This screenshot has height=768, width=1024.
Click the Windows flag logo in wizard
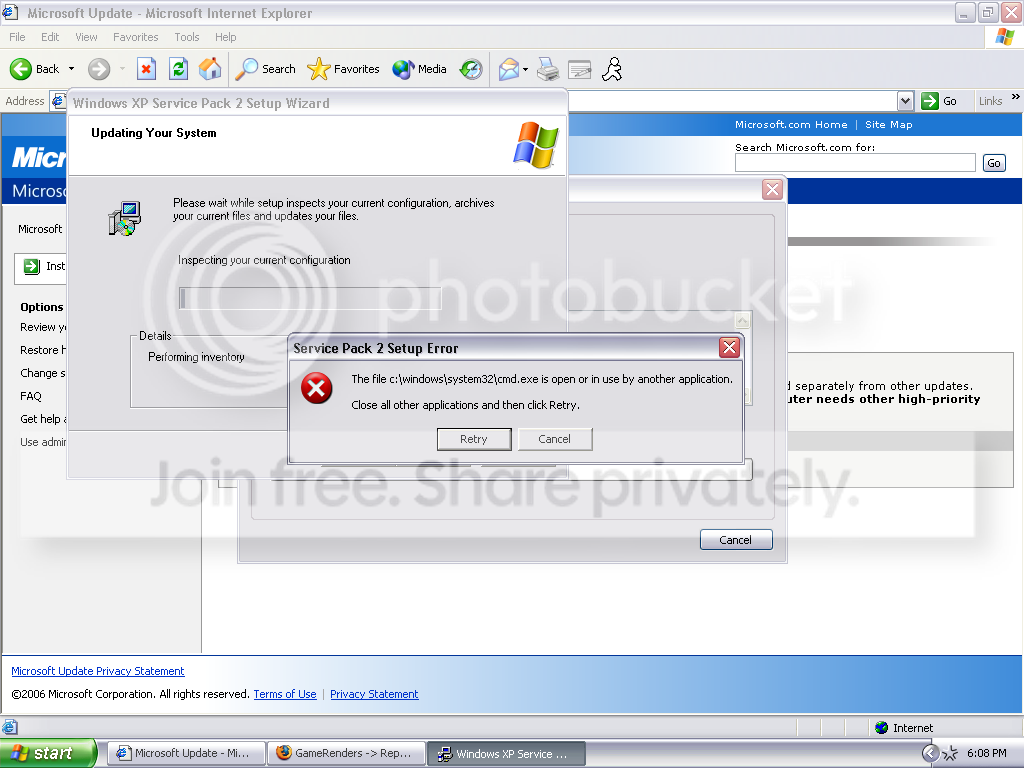tap(536, 144)
